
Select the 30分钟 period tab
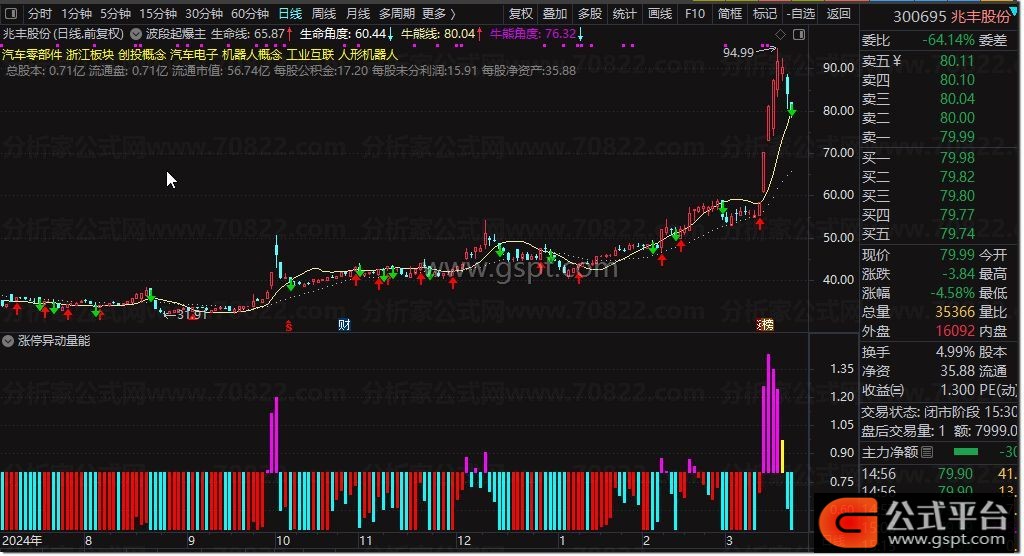[204, 13]
